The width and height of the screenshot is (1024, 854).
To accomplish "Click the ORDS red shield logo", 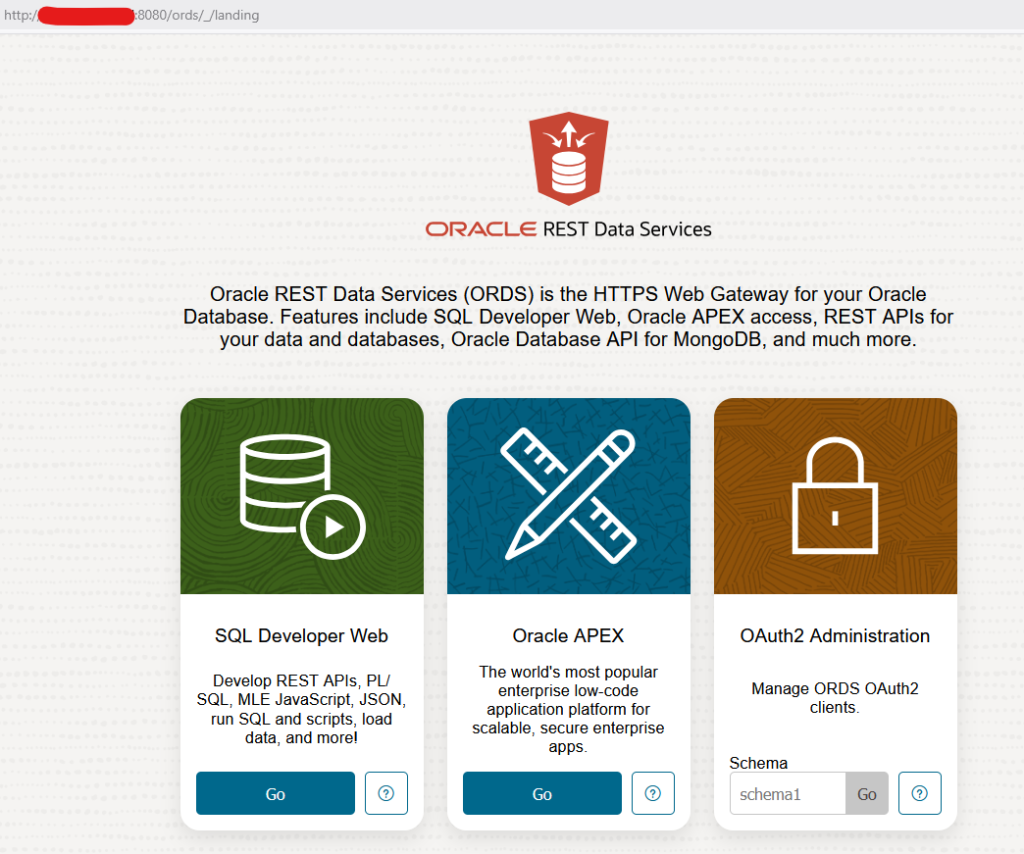I will tap(569, 158).
